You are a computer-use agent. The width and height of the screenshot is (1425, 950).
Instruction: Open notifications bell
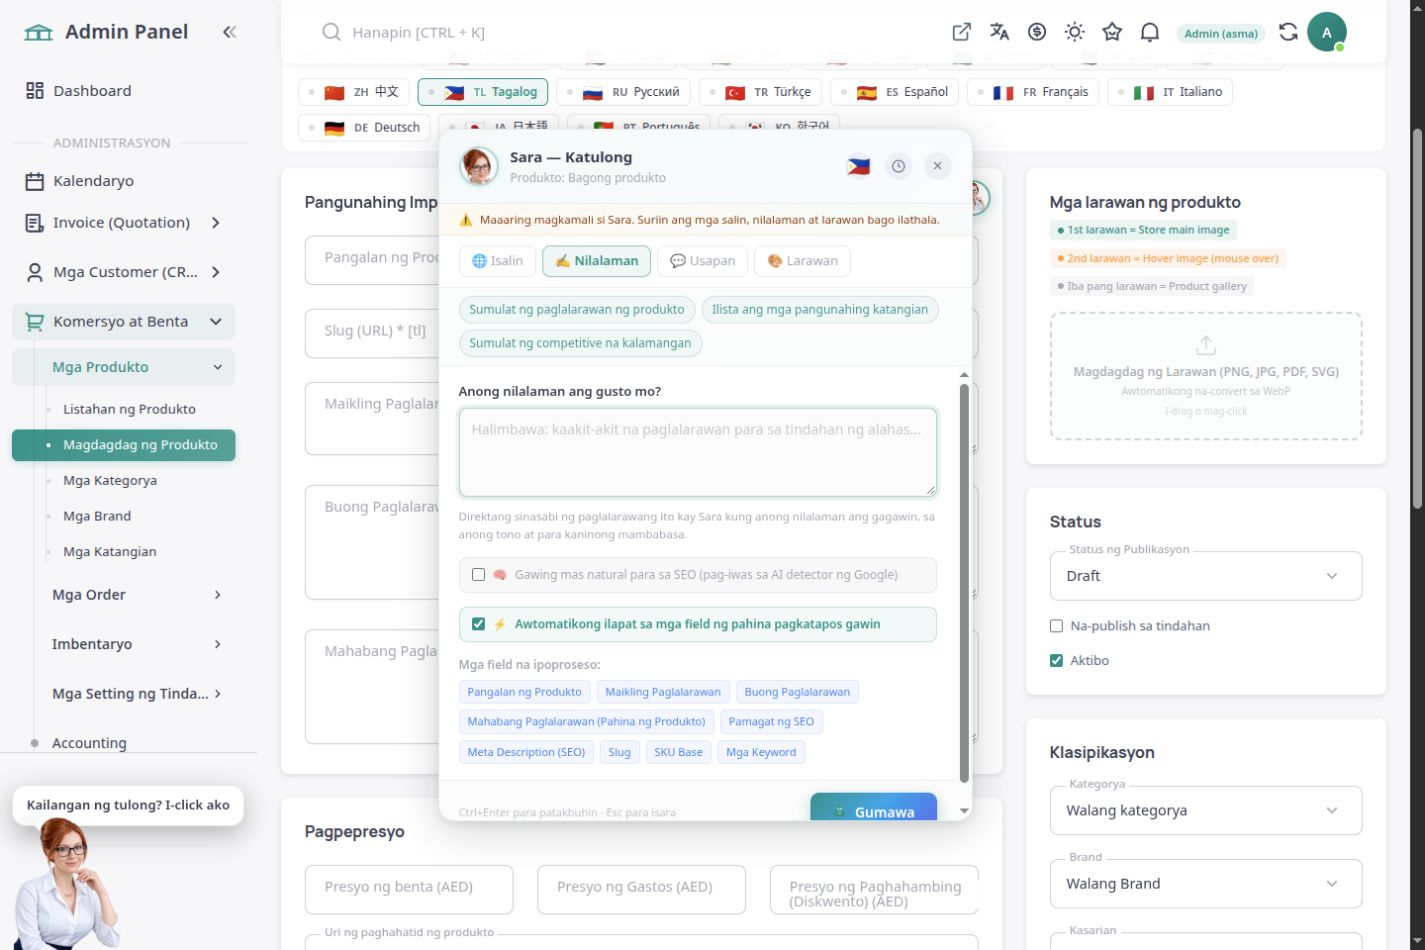tap(1150, 32)
